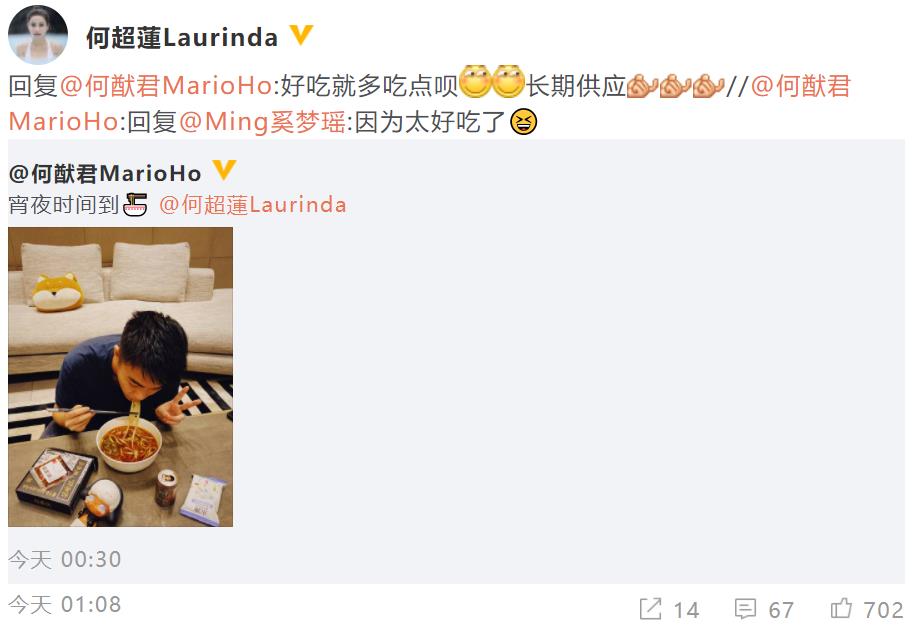Viewport: 915px width, 627px height.
Task: Click quoted post timestamp 今天 00:30
Action: click(65, 559)
